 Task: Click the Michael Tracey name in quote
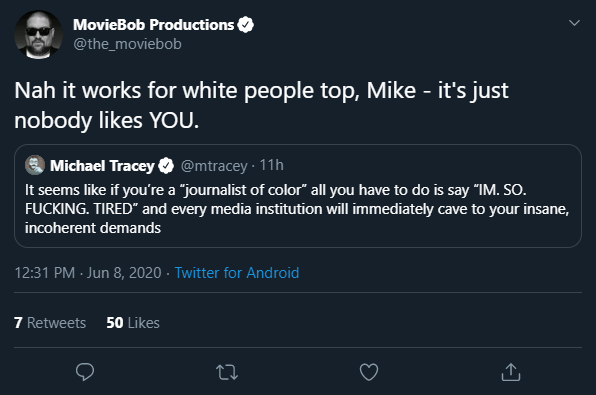coord(102,166)
